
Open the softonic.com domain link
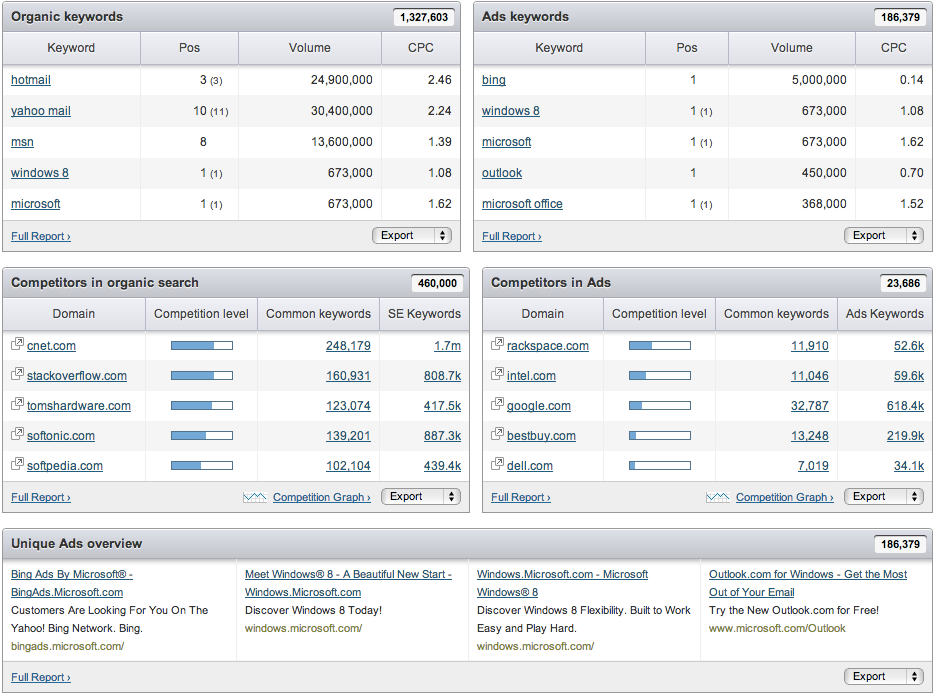click(x=61, y=436)
